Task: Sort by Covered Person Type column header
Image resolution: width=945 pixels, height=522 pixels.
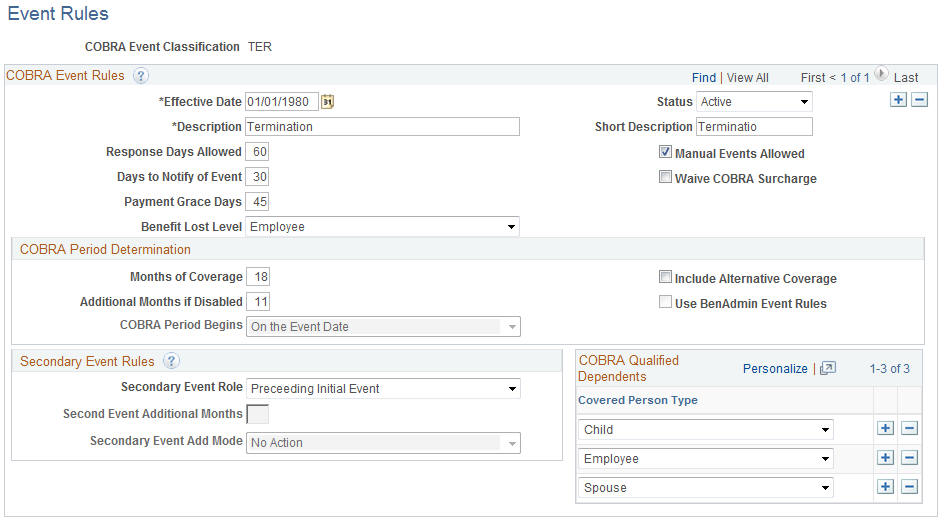Action: click(638, 400)
